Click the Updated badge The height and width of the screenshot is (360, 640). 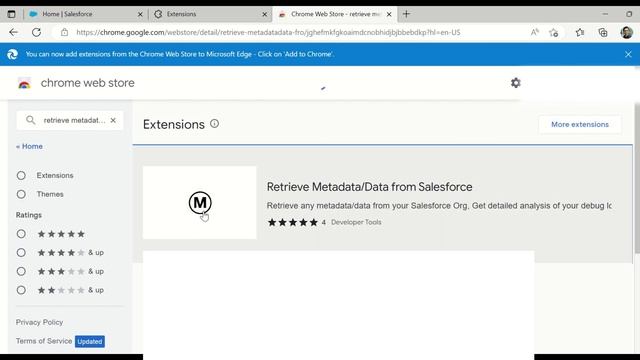pyautogui.click(x=90, y=341)
